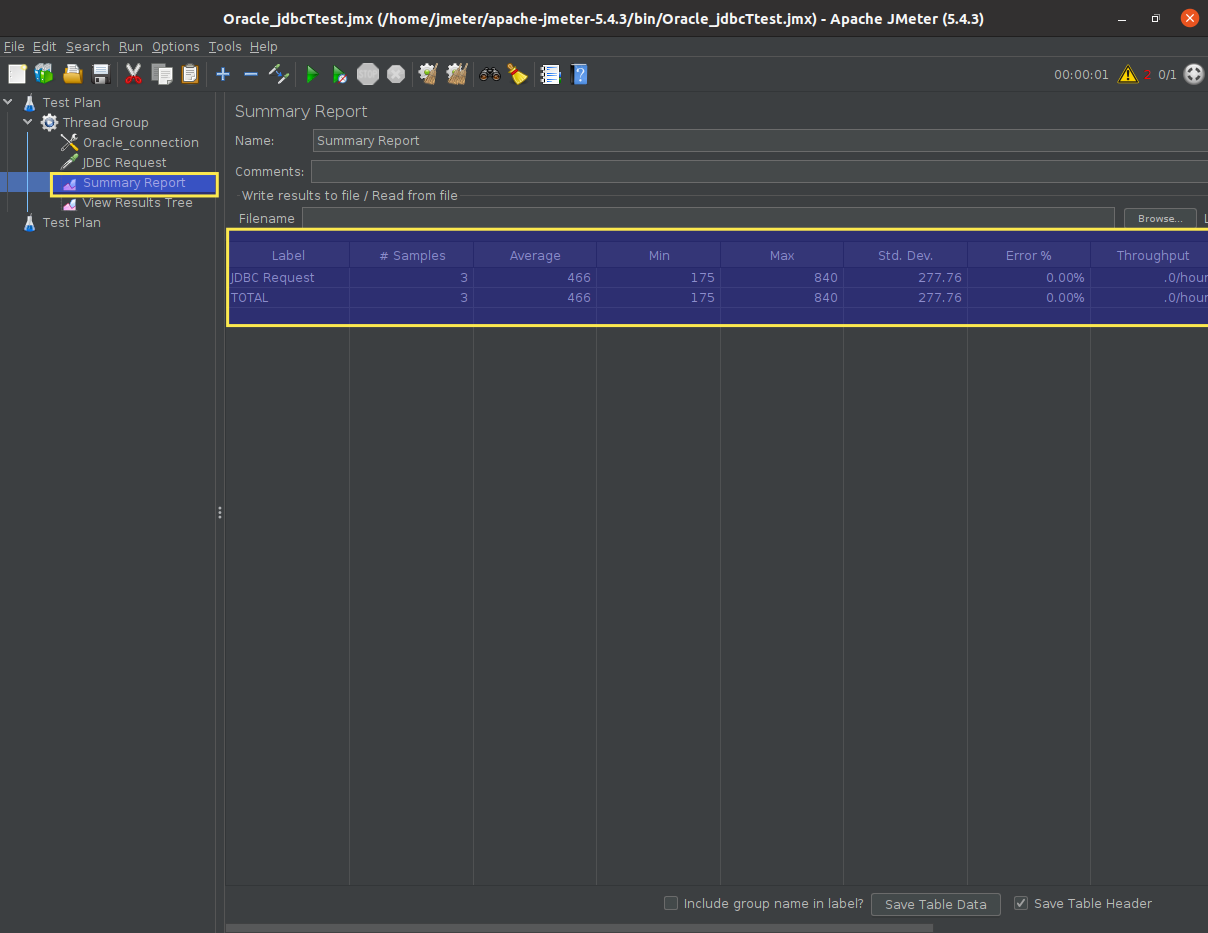This screenshot has width=1208, height=933.
Task: Open the Edit menu
Action: pyautogui.click(x=44, y=47)
